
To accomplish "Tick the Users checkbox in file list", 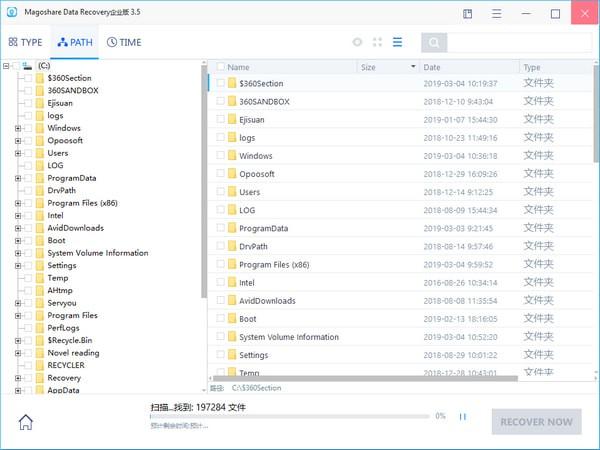I will pos(220,191).
